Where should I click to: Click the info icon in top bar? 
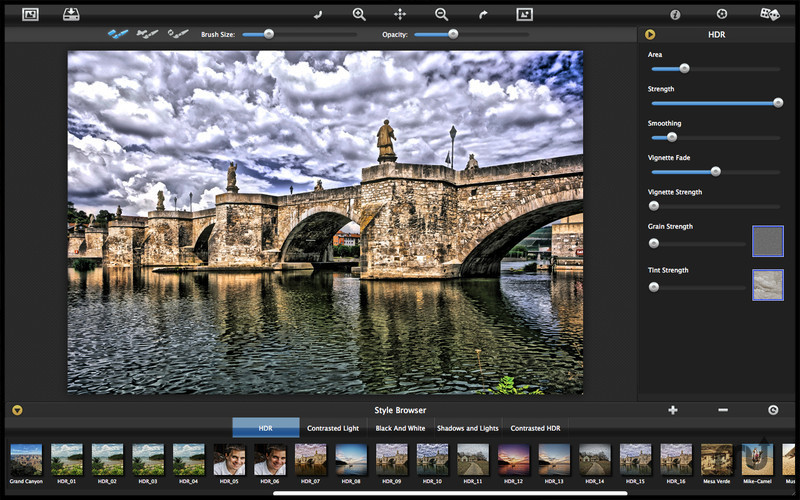[x=676, y=14]
